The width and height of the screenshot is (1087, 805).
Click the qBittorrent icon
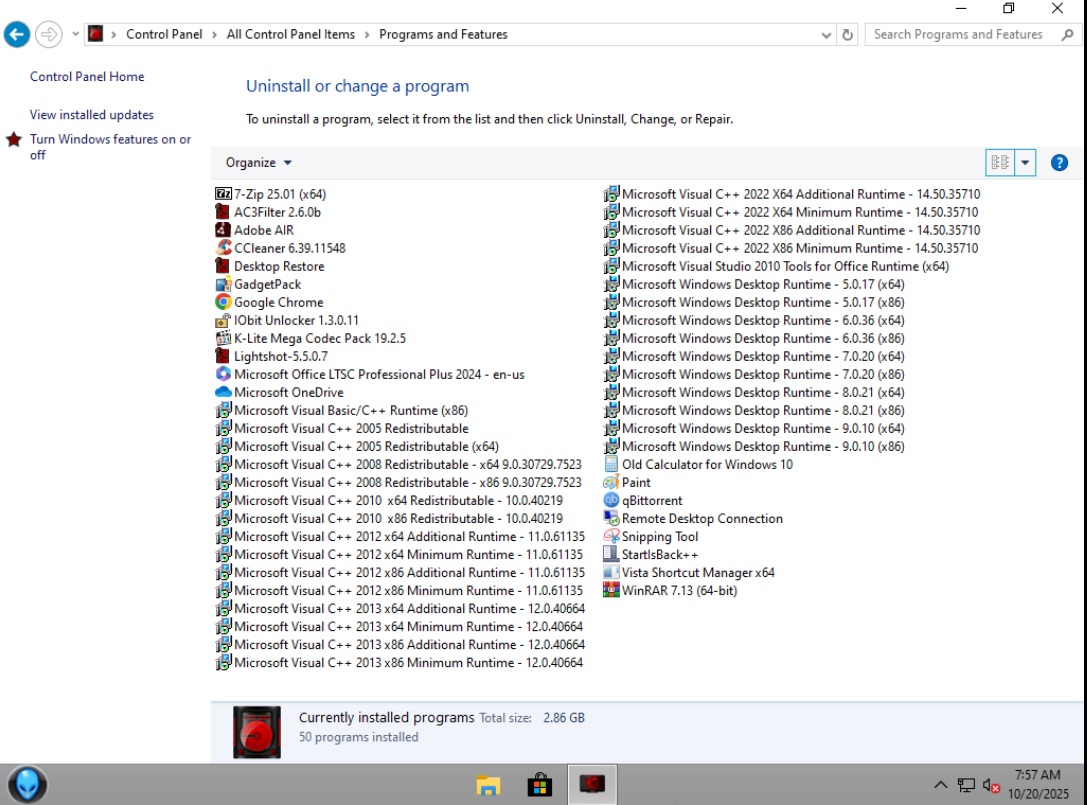point(611,501)
